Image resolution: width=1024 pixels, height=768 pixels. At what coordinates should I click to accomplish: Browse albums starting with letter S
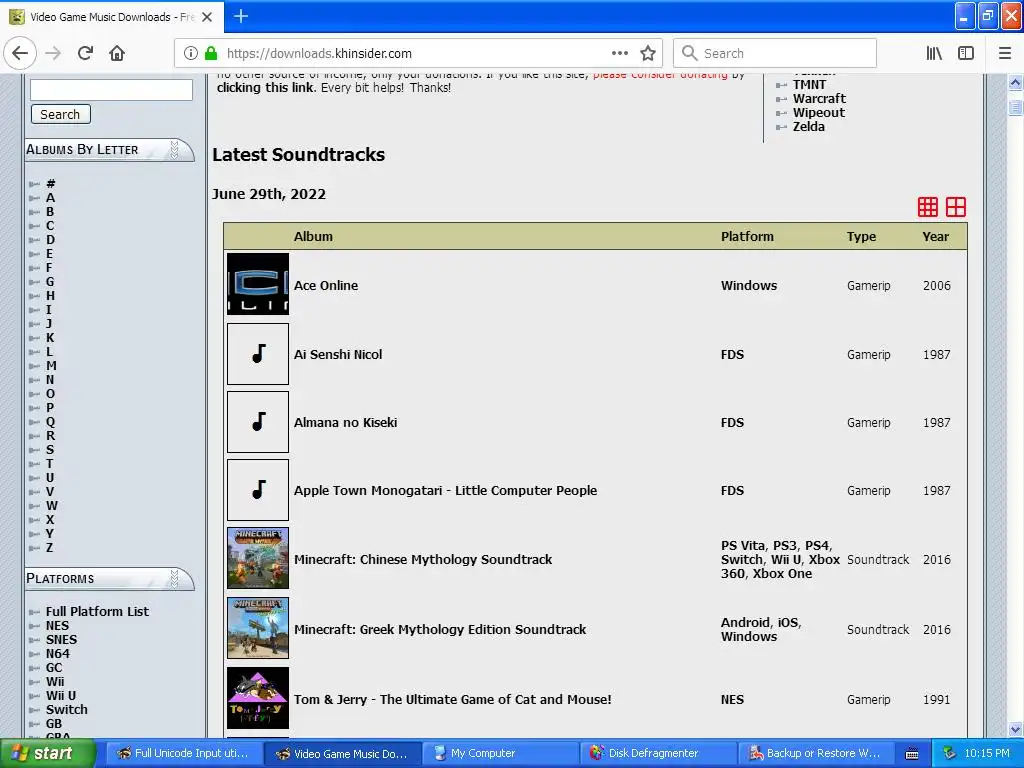(50, 450)
